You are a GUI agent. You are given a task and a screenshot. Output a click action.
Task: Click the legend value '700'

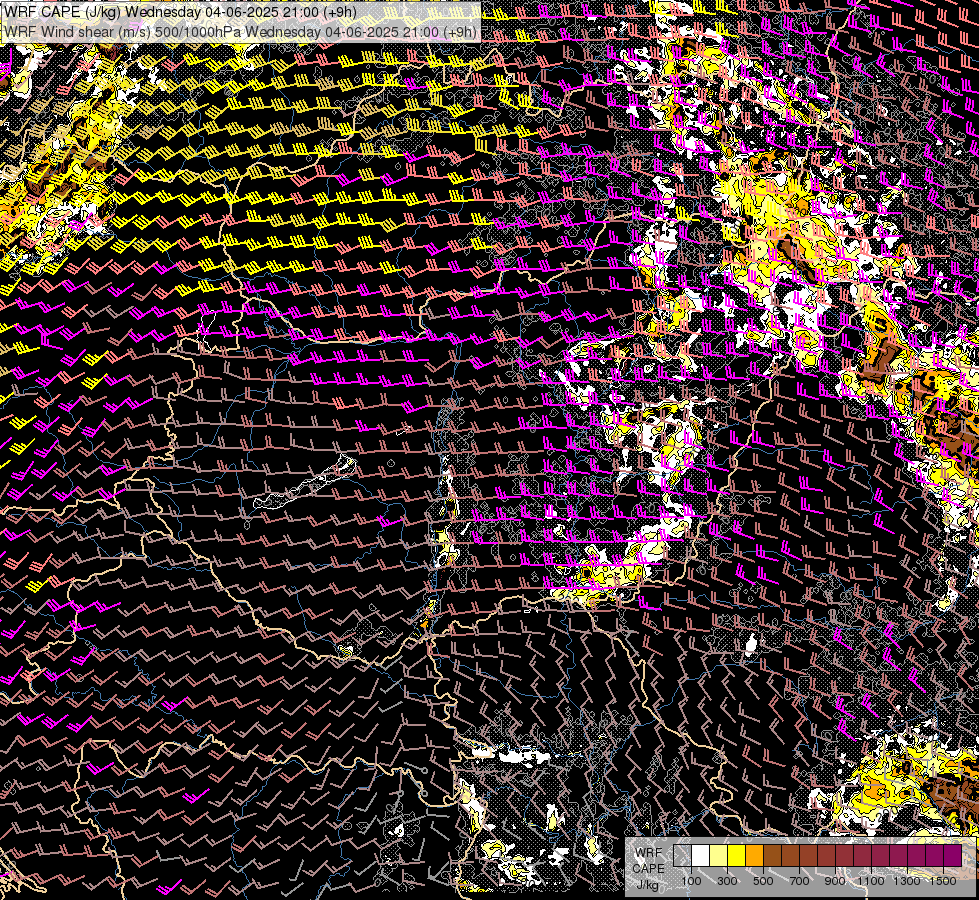799,881
